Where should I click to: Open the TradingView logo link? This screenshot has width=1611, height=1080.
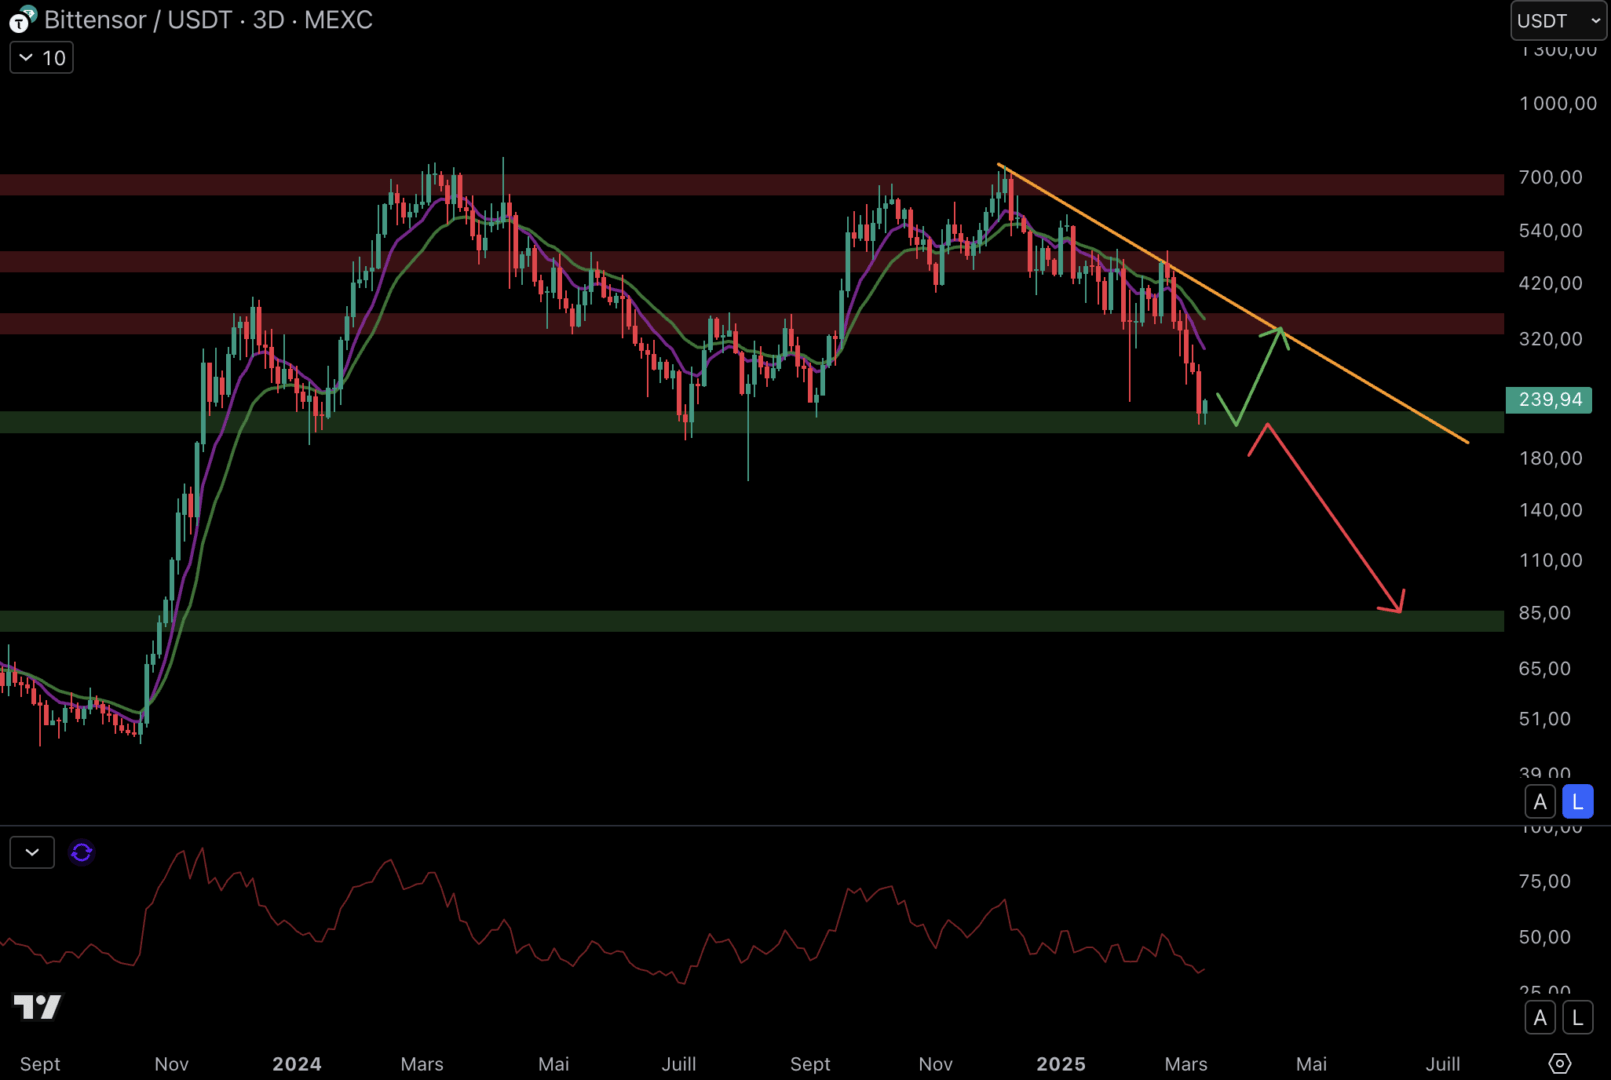coord(37,1007)
